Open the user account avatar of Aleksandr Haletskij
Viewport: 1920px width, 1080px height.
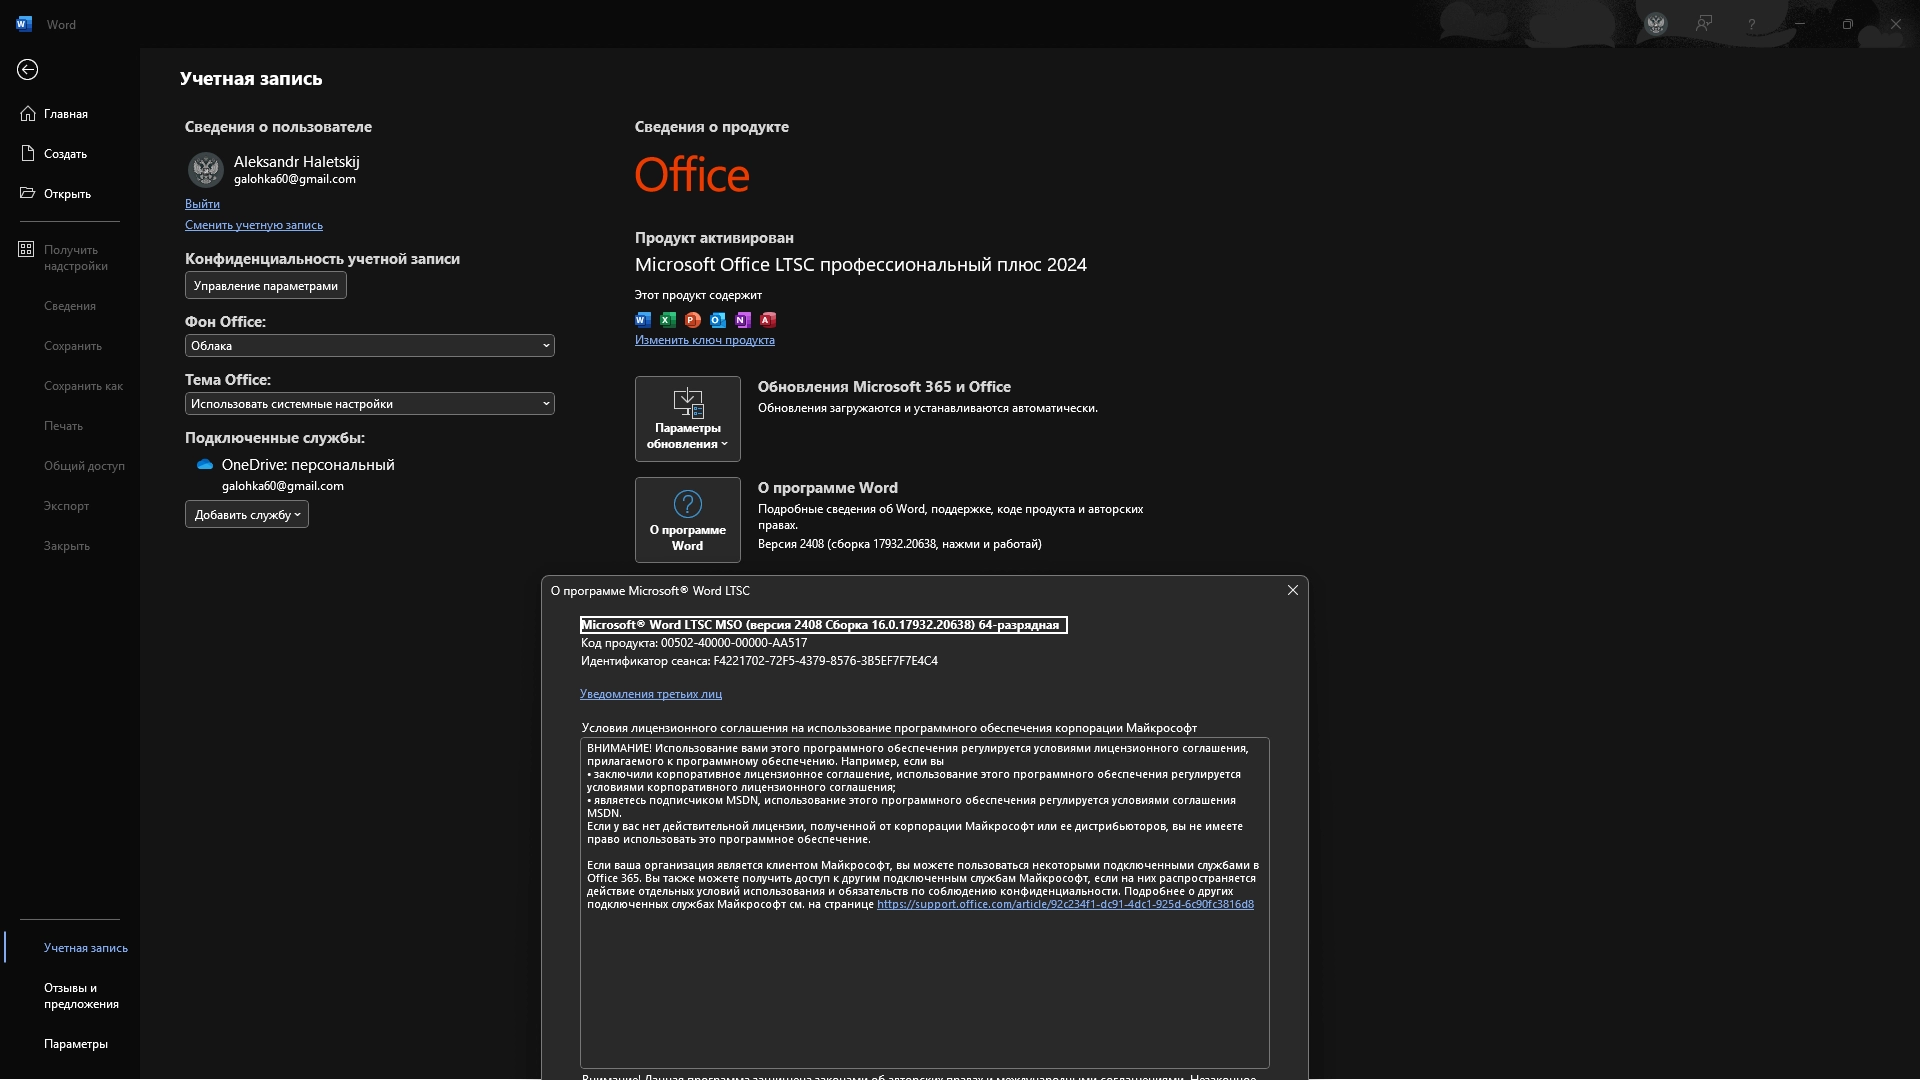205,169
